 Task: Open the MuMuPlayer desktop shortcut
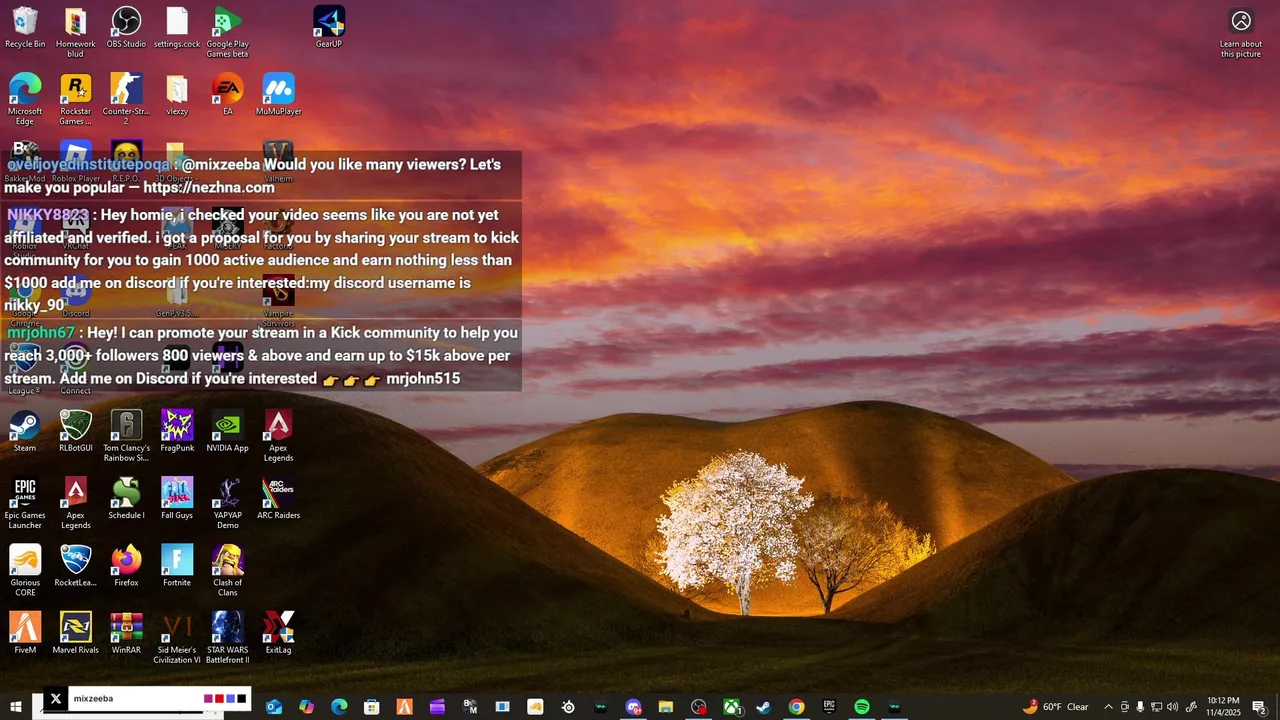click(x=278, y=94)
